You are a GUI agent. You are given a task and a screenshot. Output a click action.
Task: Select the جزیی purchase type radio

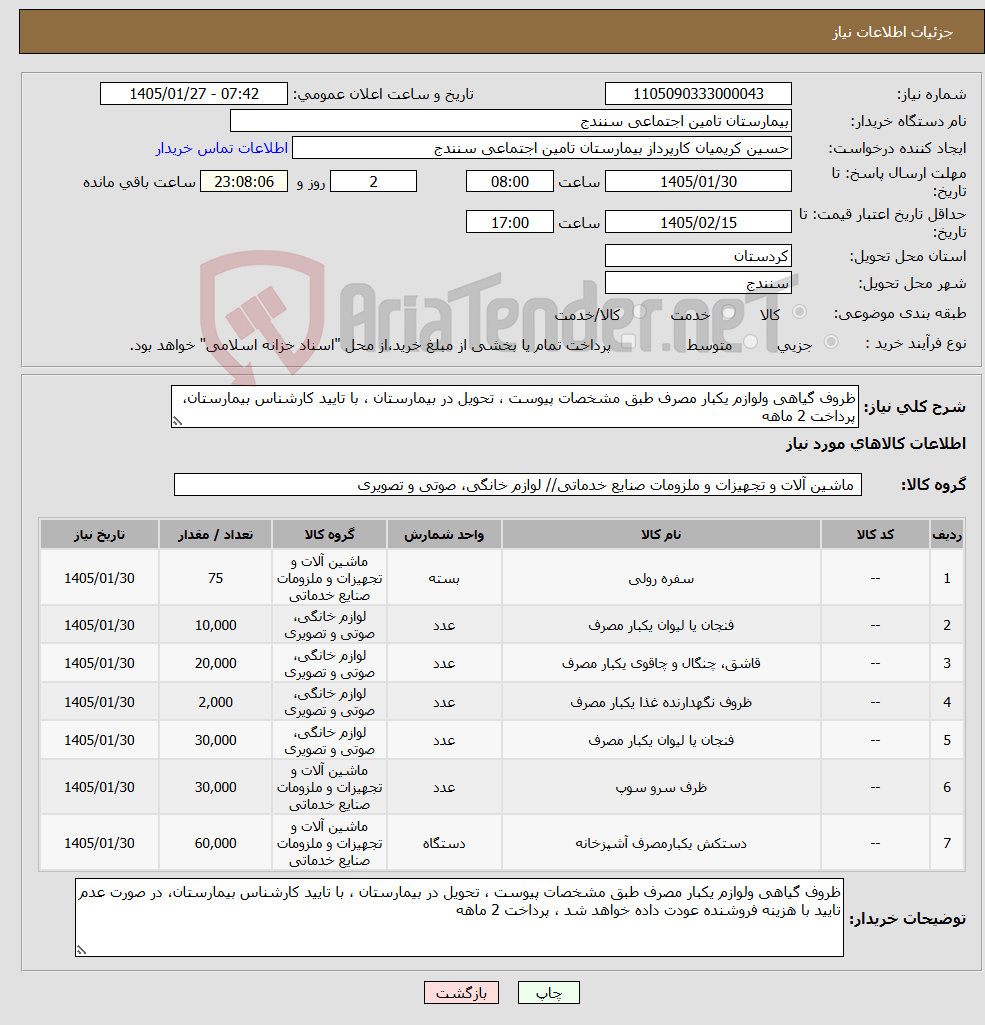pos(831,341)
